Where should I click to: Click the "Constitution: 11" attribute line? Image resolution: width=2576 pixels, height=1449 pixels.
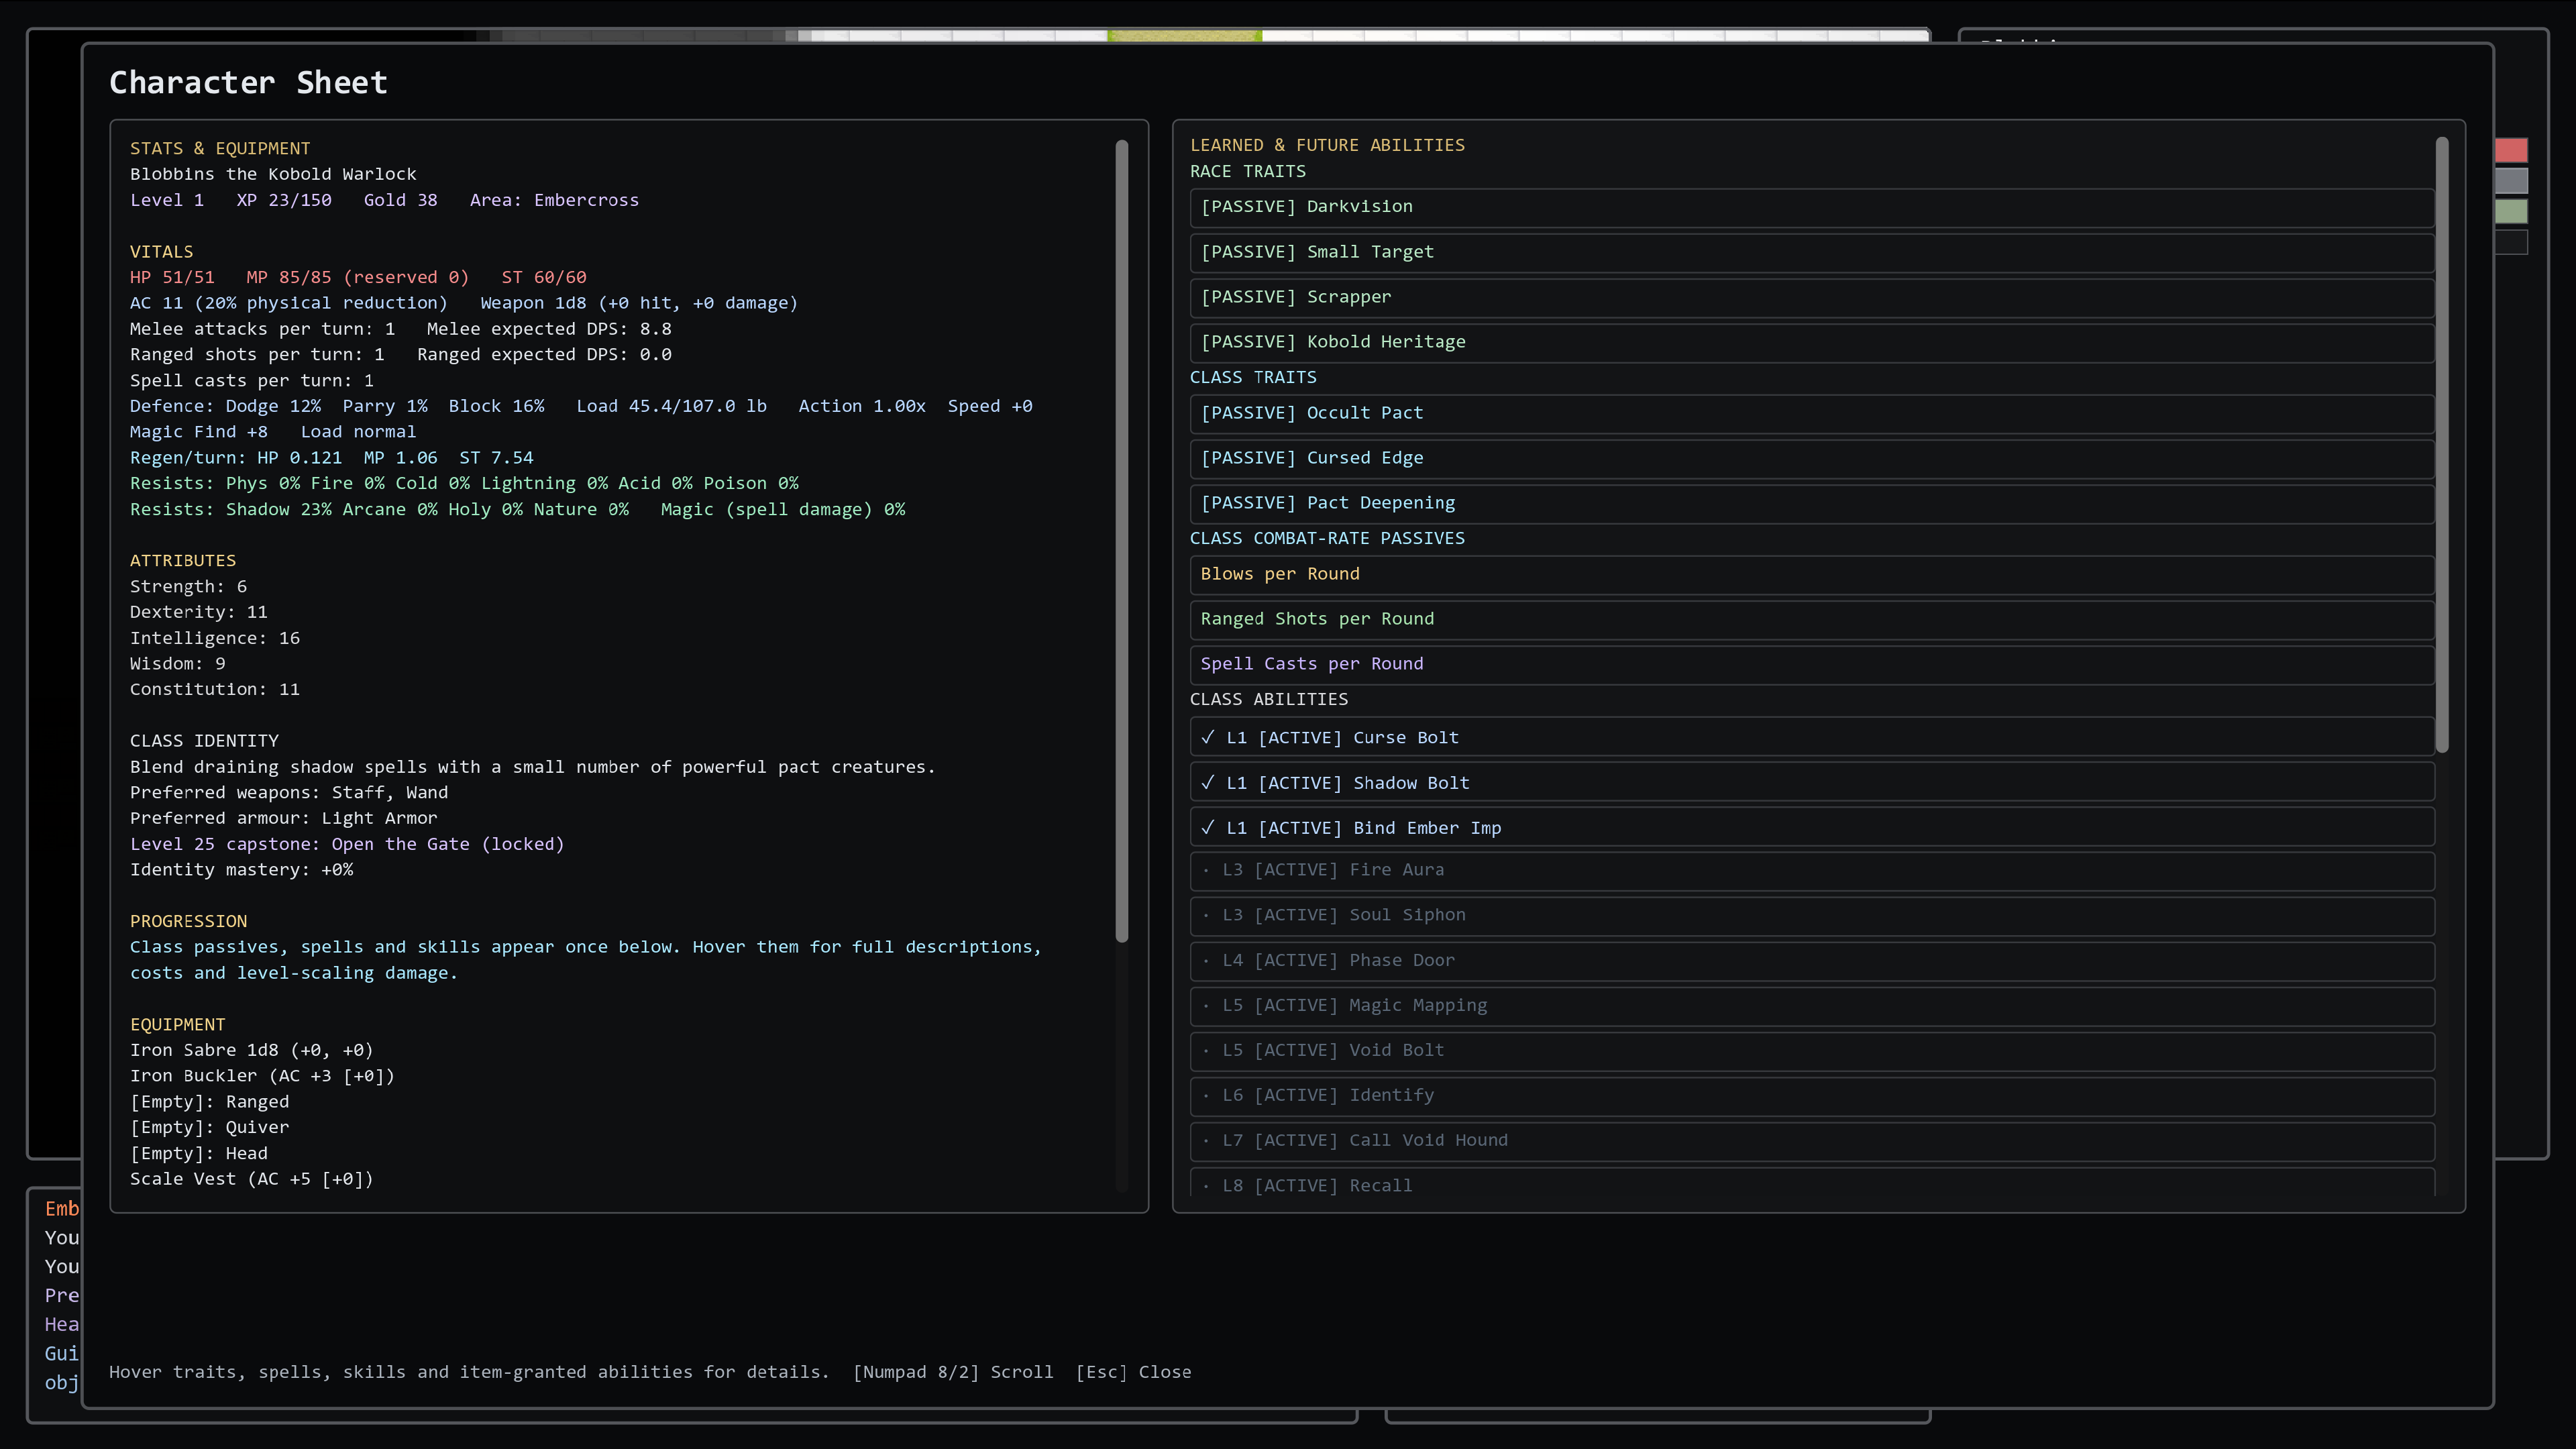pyautogui.click(x=215, y=690)
